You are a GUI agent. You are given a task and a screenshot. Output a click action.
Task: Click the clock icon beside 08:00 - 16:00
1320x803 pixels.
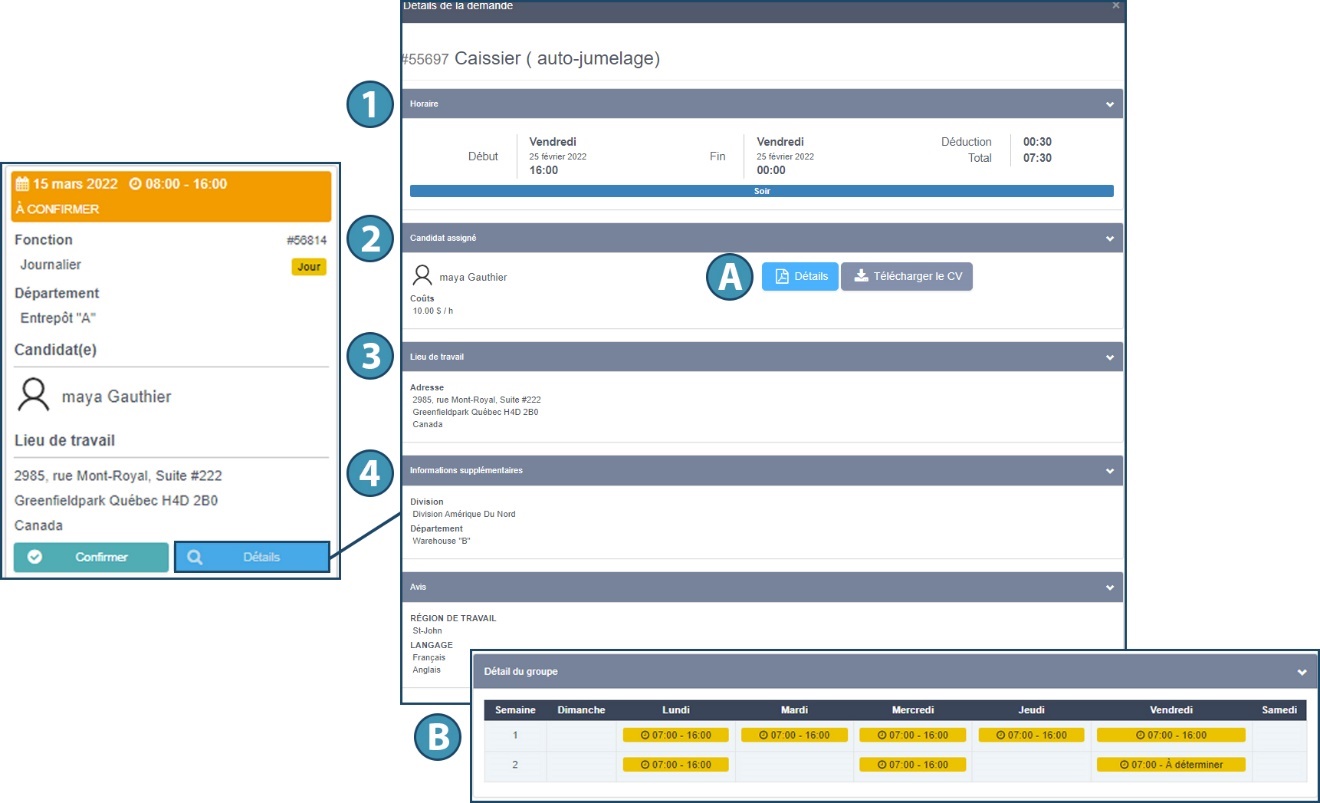coord(136,184)
